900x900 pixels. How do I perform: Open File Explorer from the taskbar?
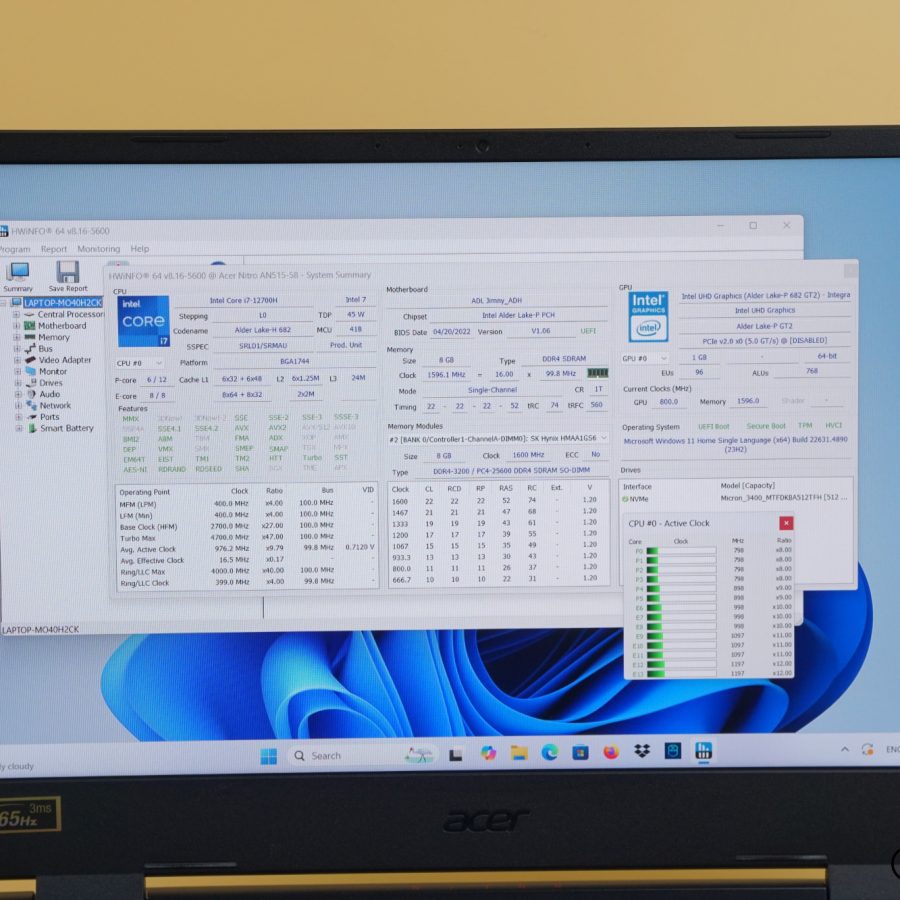point(519,752)
